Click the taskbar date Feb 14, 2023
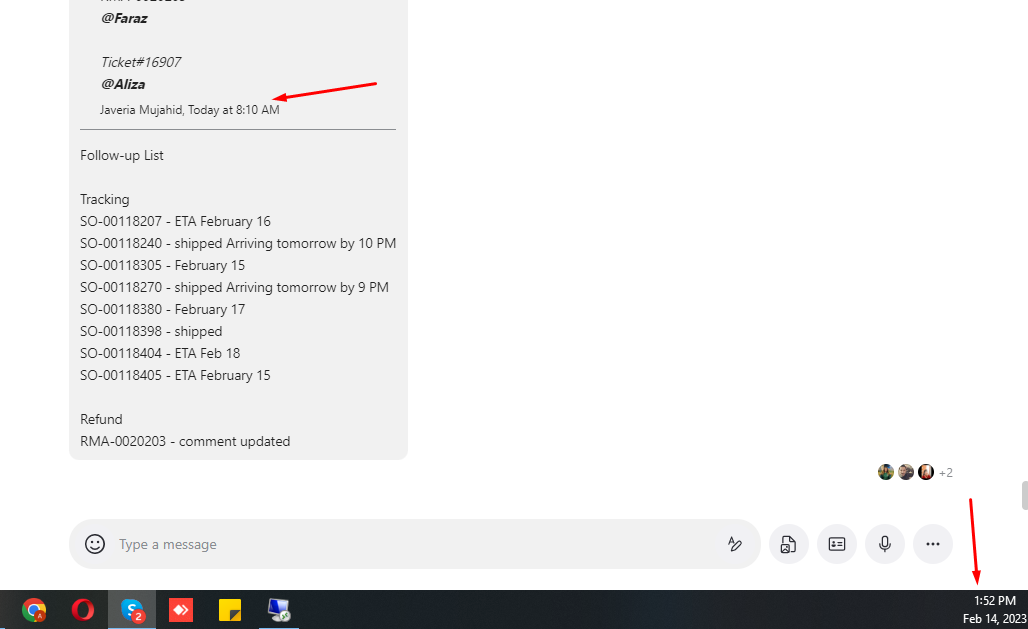1028x629 pixels. click(995, 619)
